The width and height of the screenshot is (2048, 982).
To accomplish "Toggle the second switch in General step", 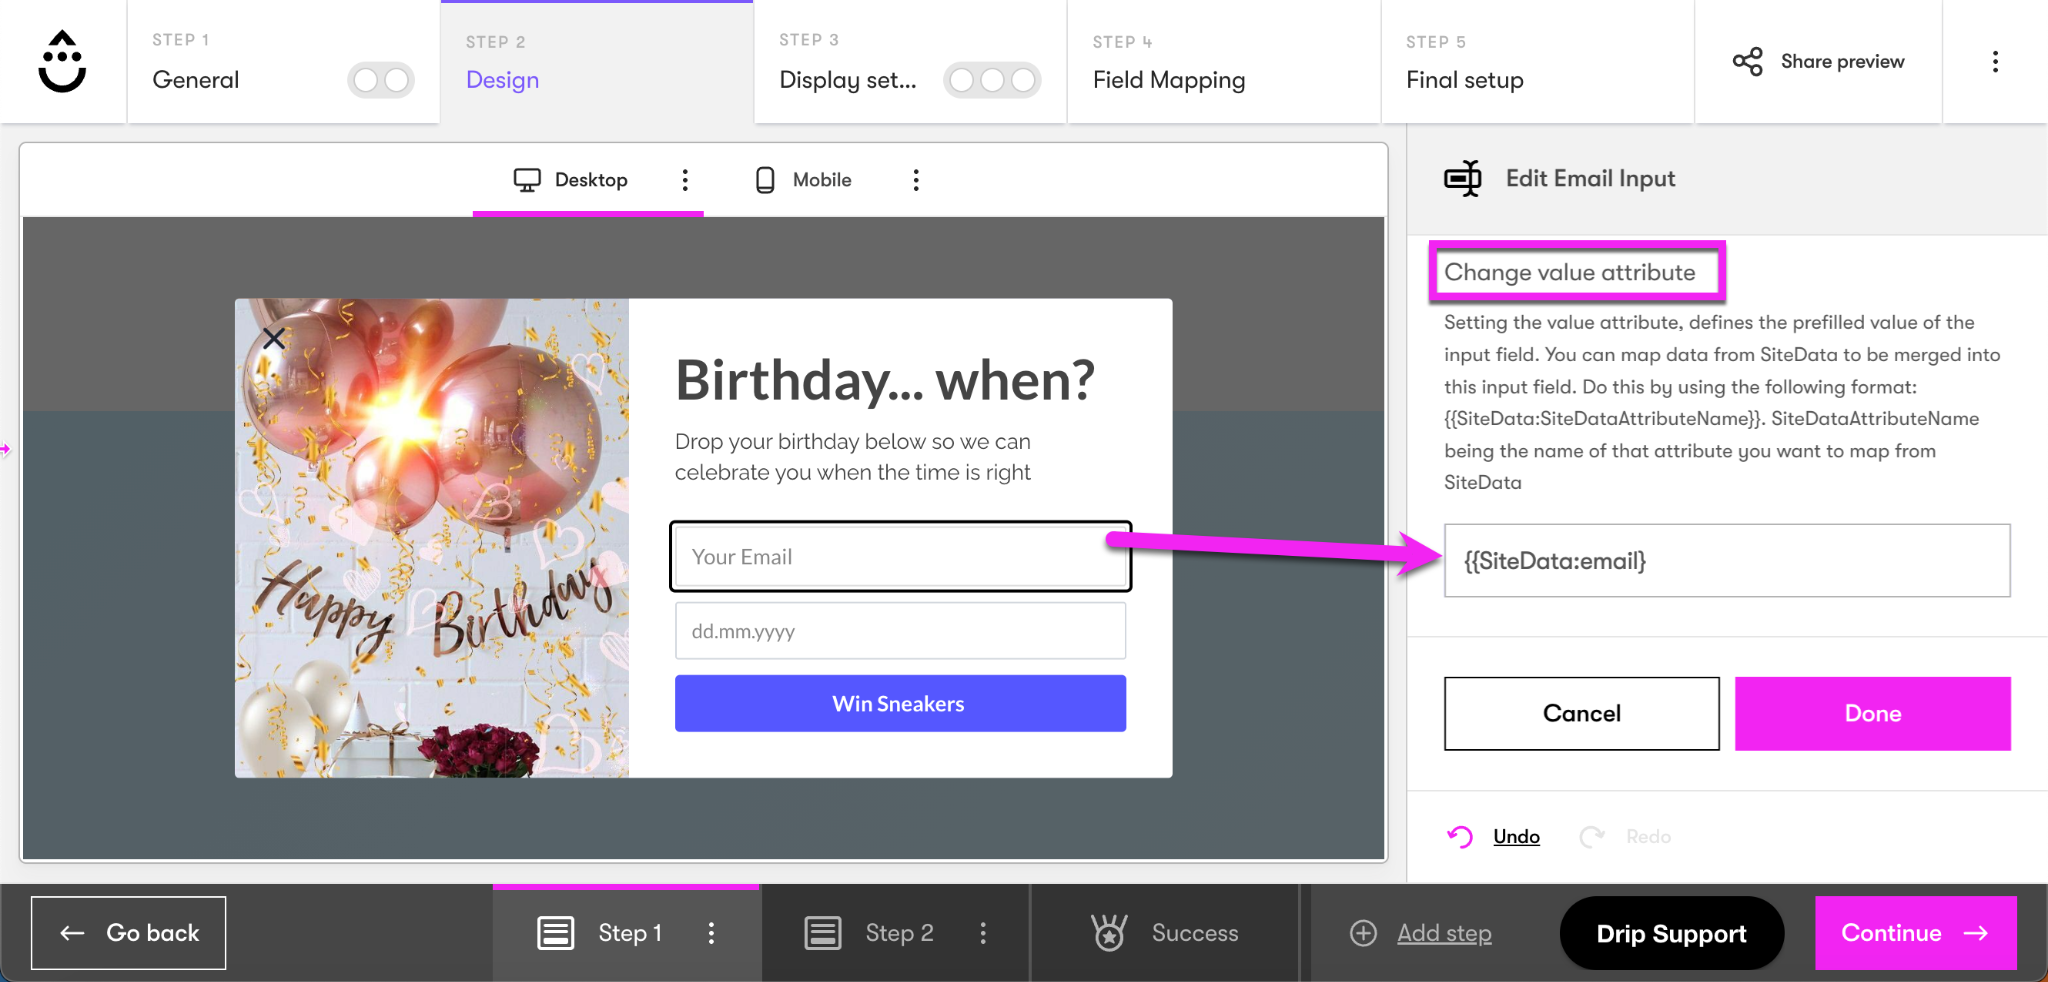I will pyautogui.click(x=396, y=80).
